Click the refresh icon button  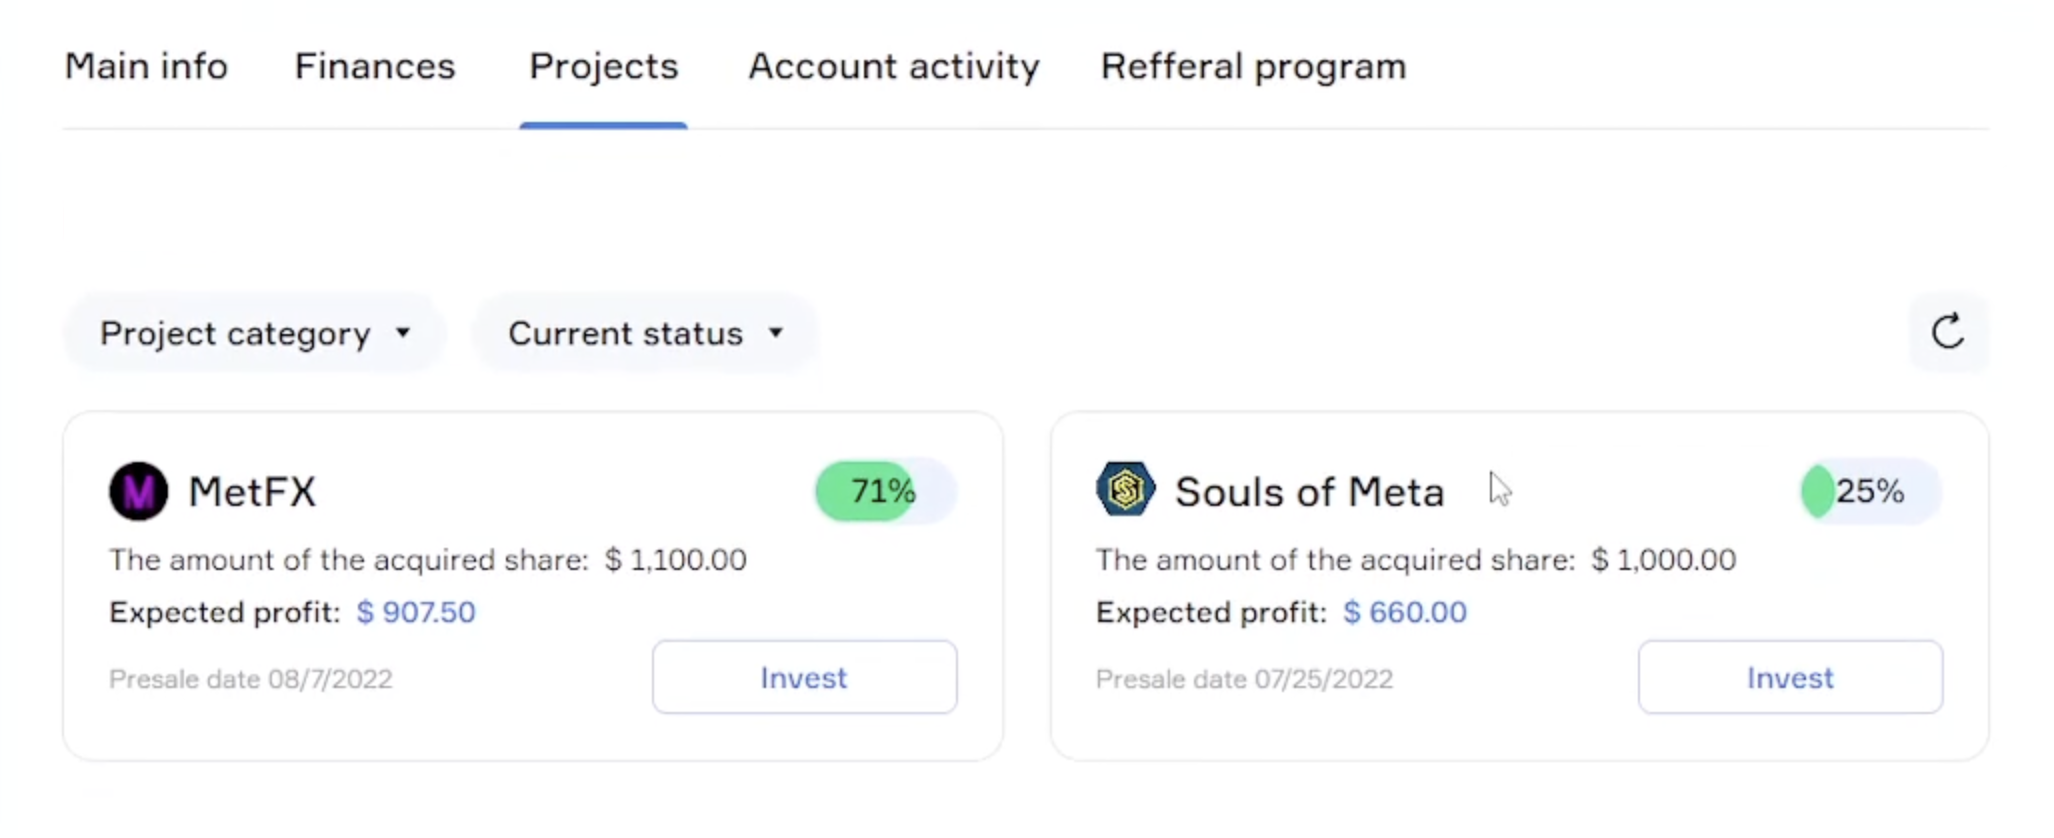pyautogui.click(x=1947, y=332)
